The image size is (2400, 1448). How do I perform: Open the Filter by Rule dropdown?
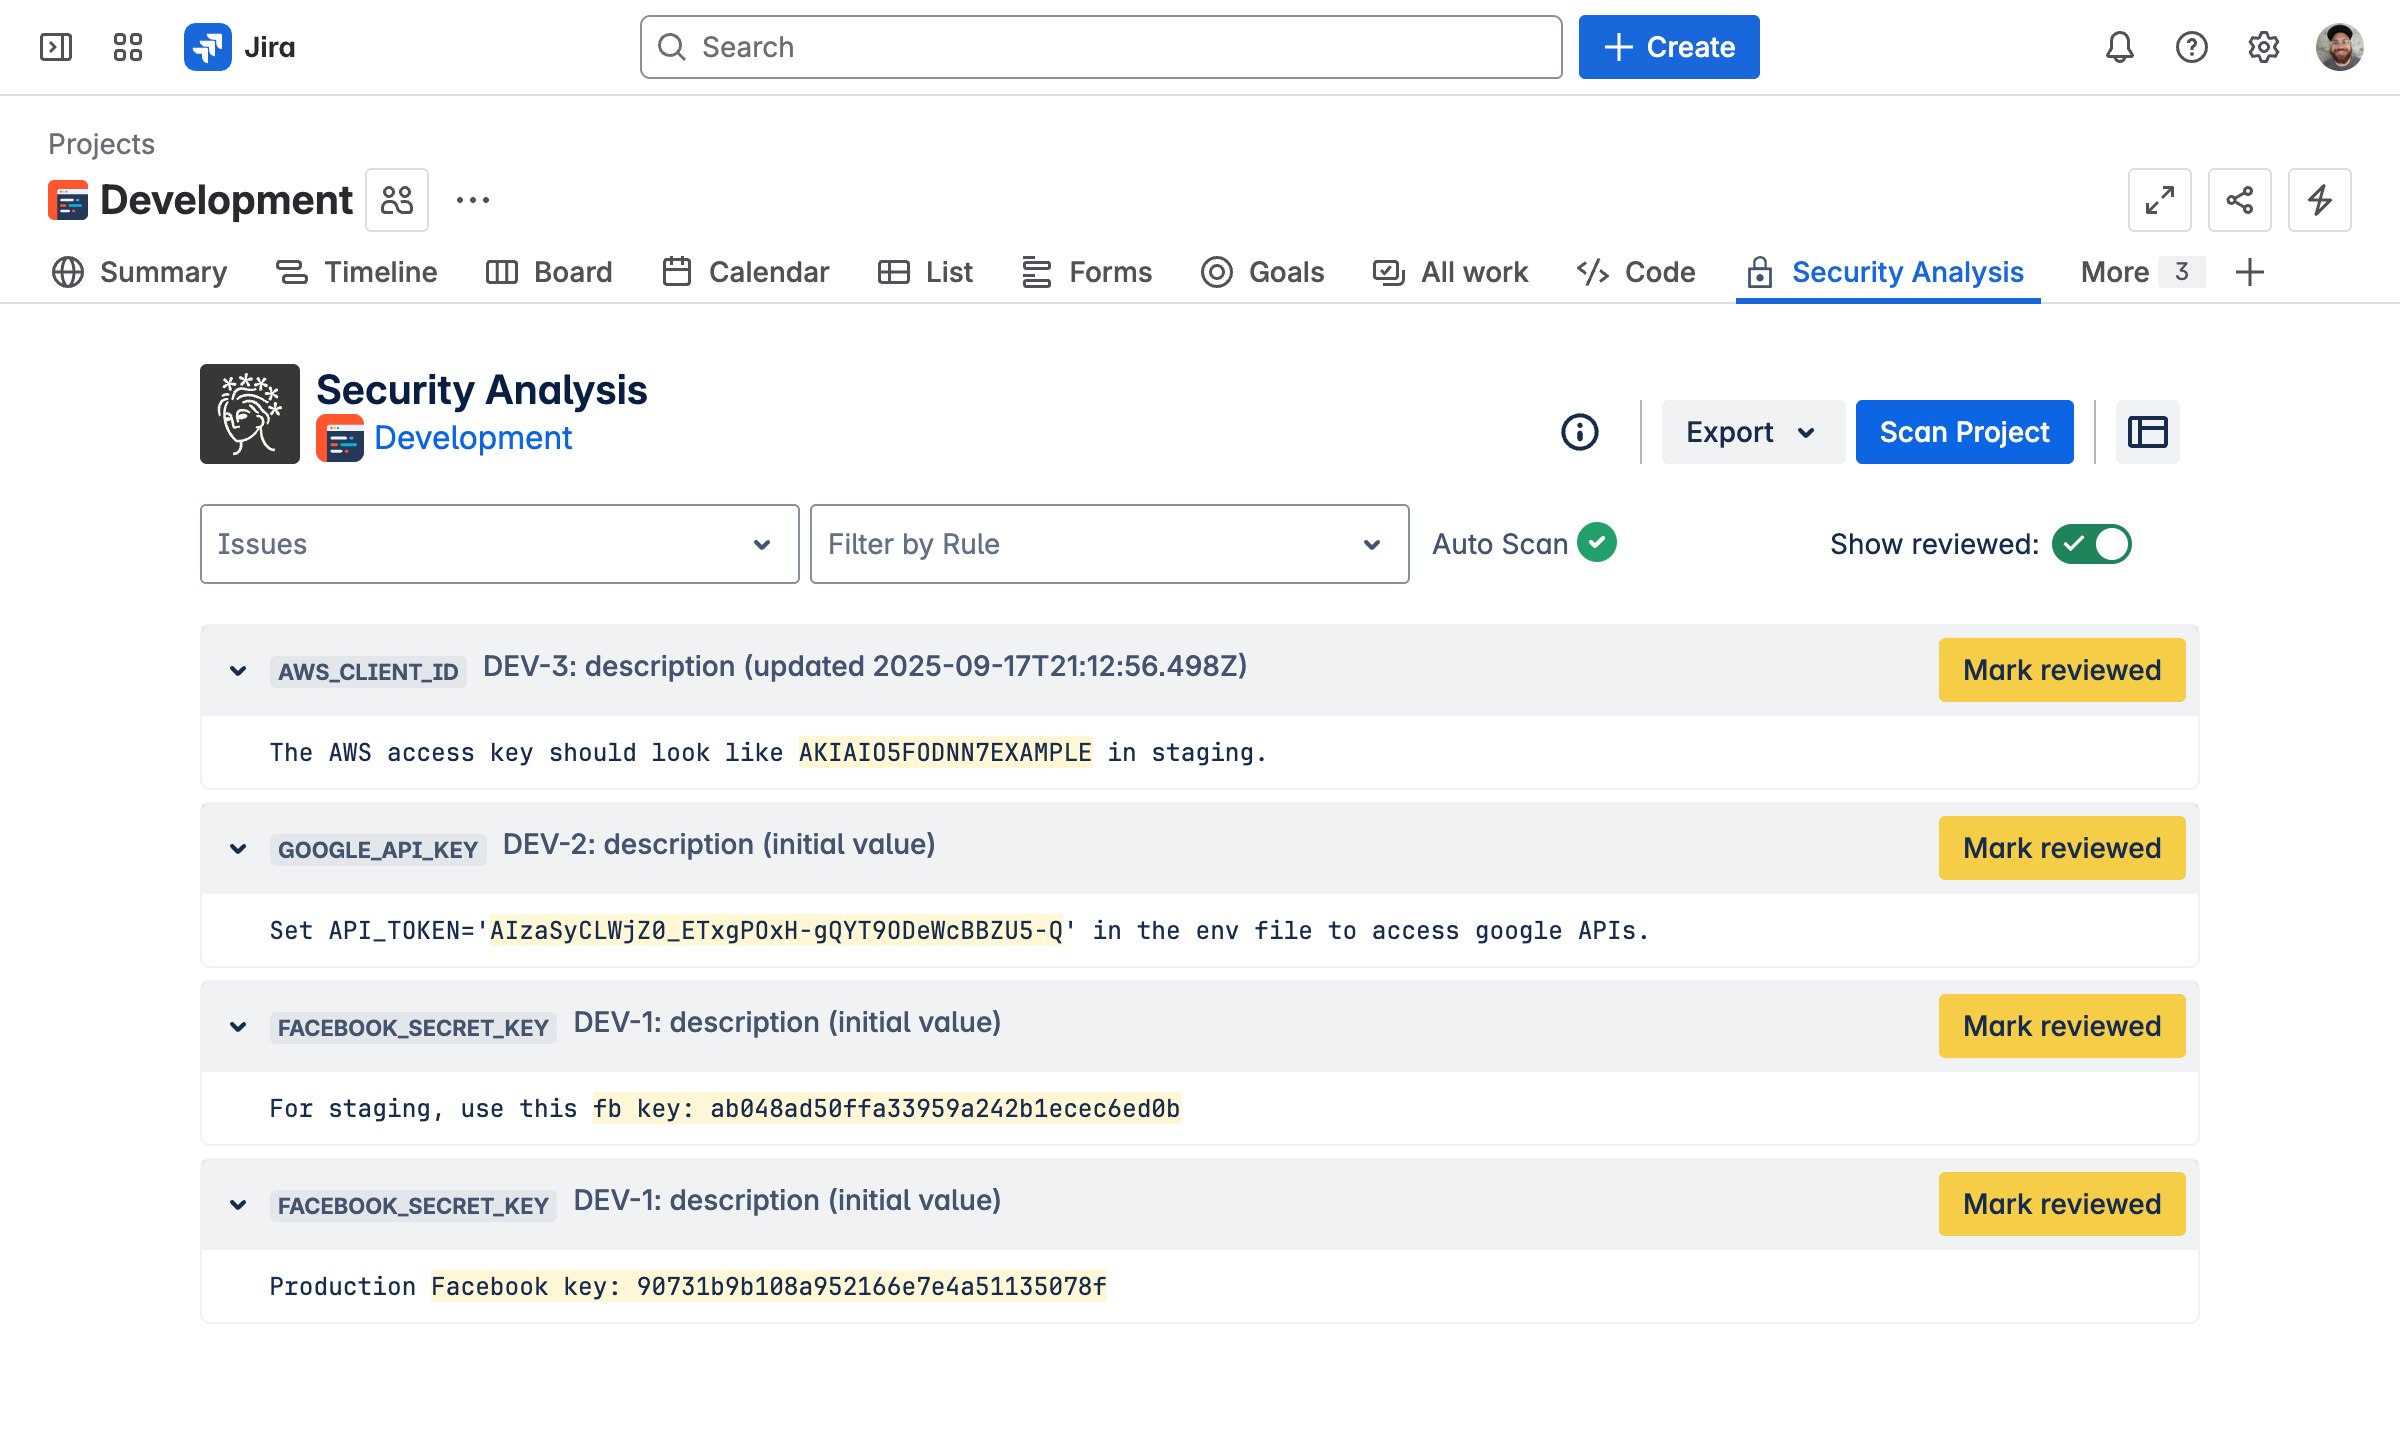[x=1109, y=544]
